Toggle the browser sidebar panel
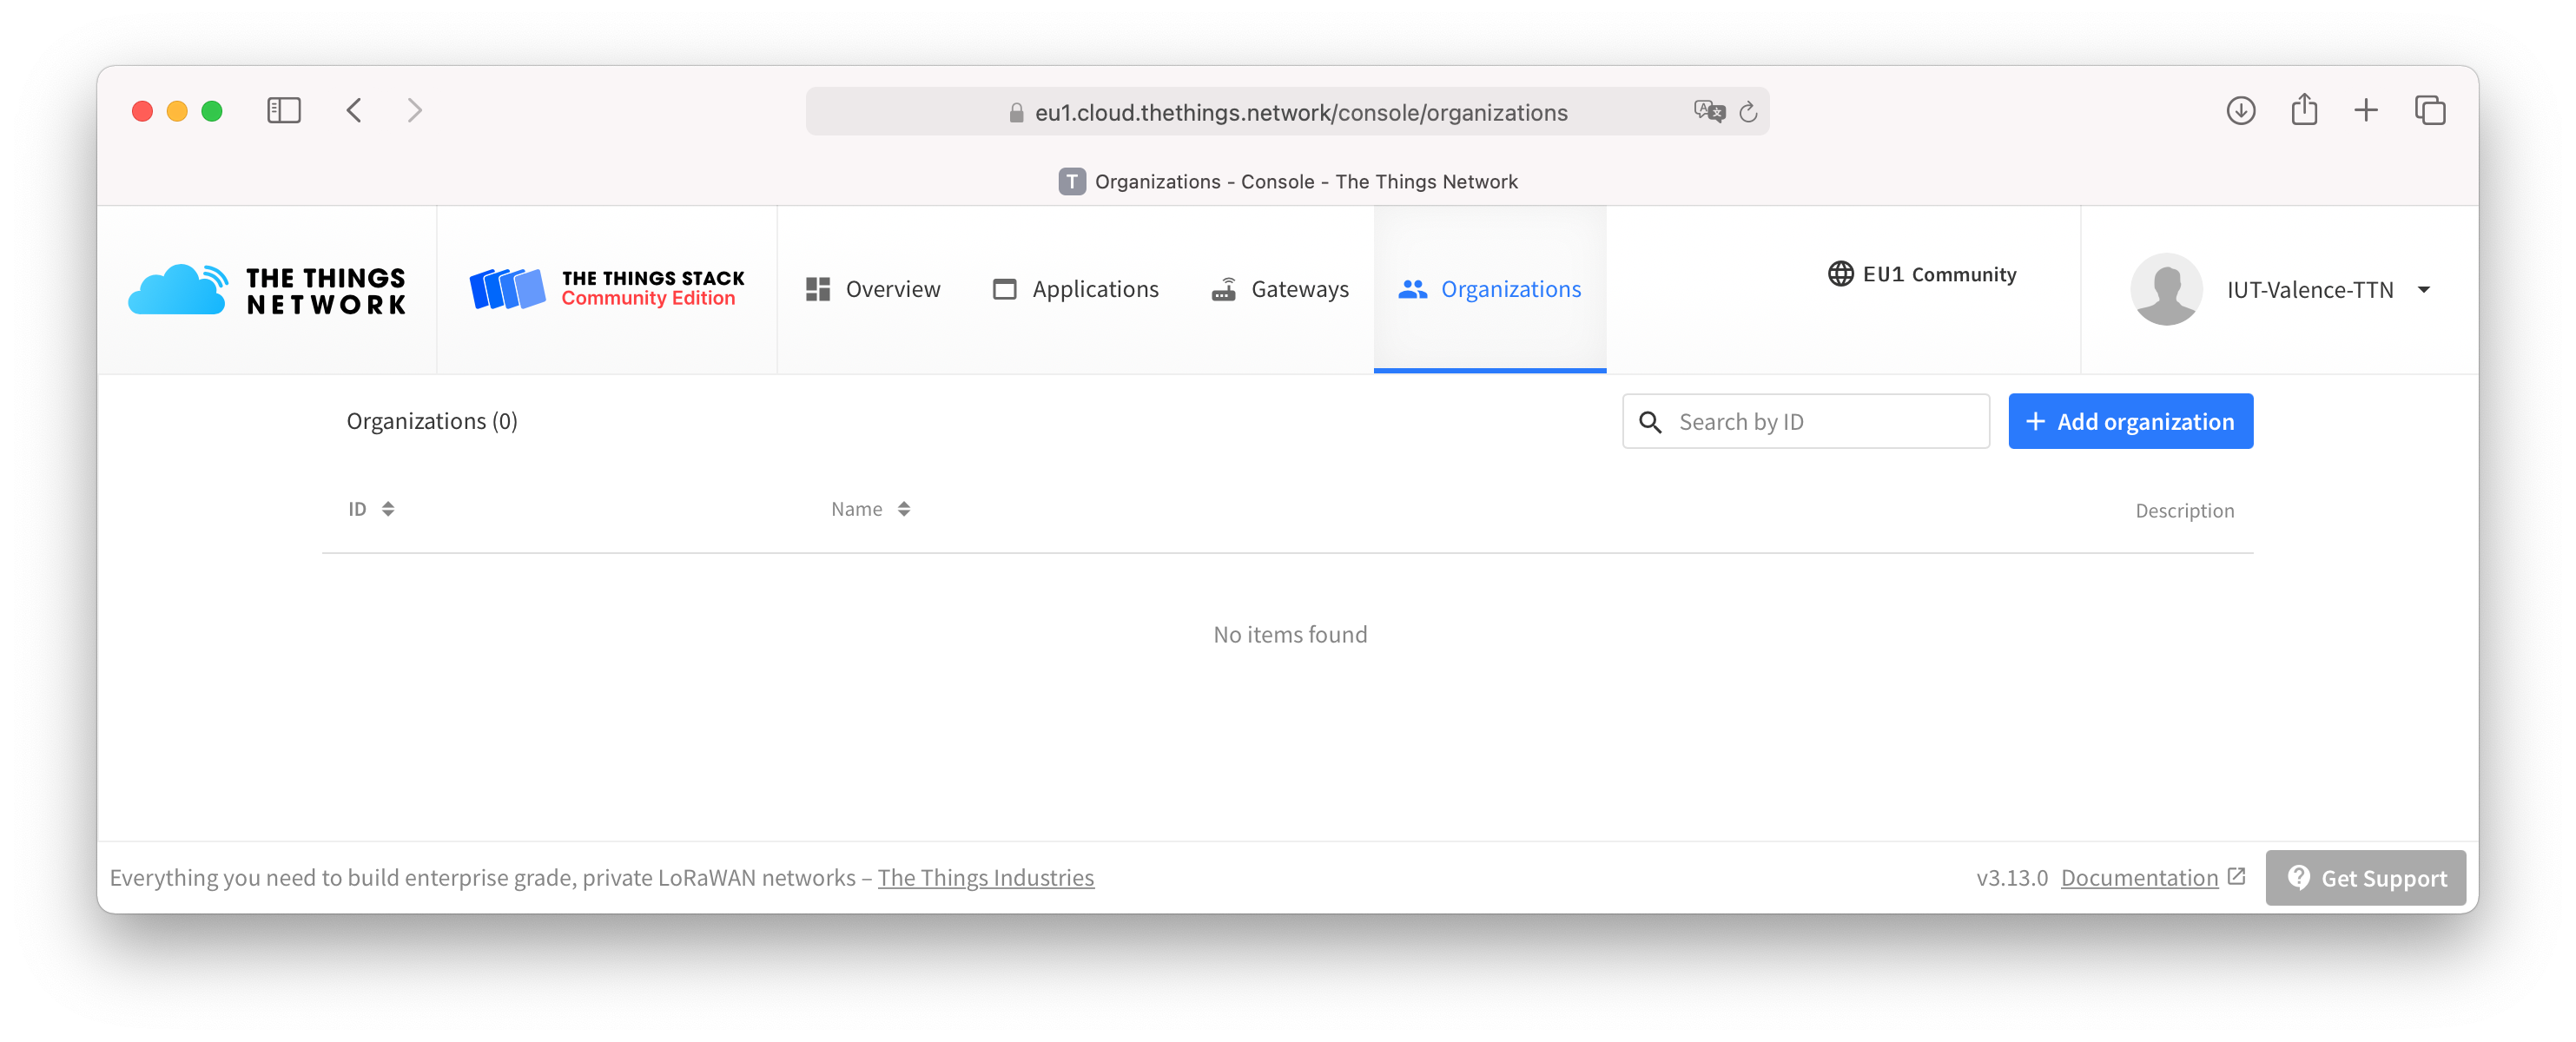This screenshot has height=1042, width=2576. click(x=282, y=110)
